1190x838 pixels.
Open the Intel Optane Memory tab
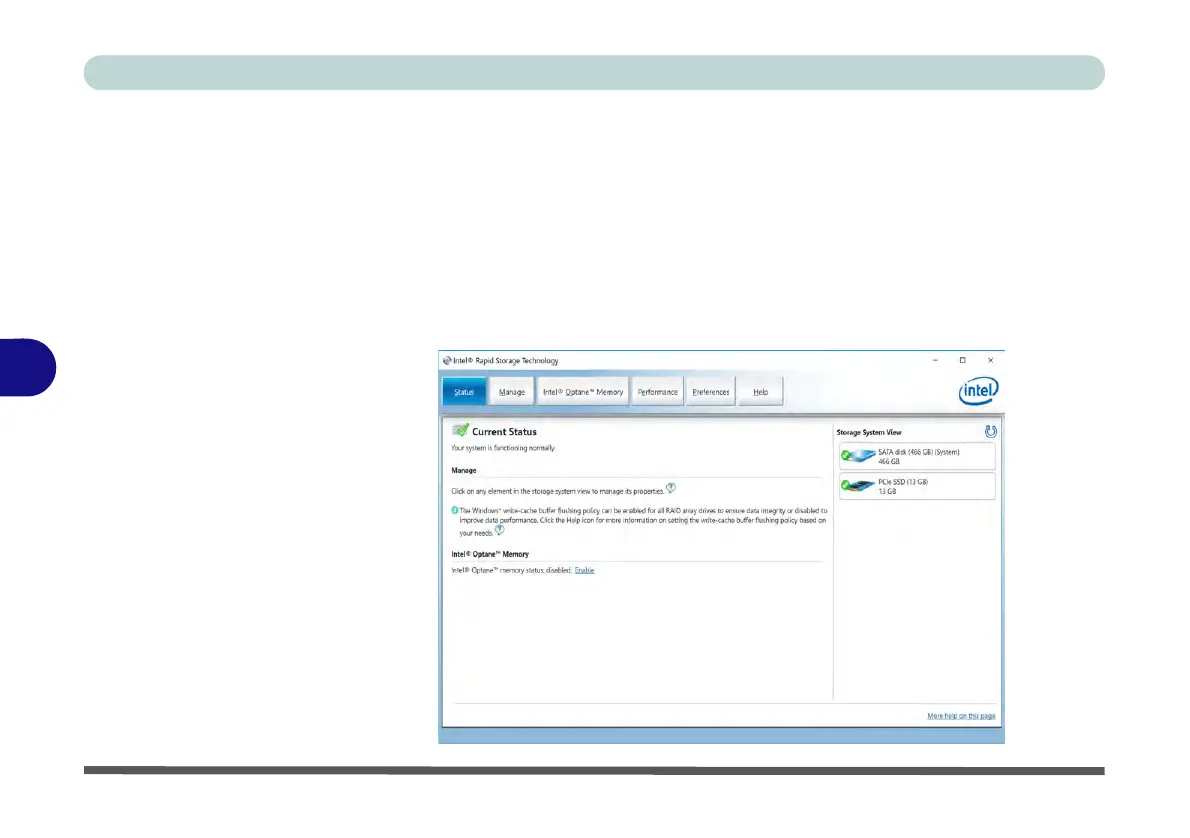[x=583, y=392]
